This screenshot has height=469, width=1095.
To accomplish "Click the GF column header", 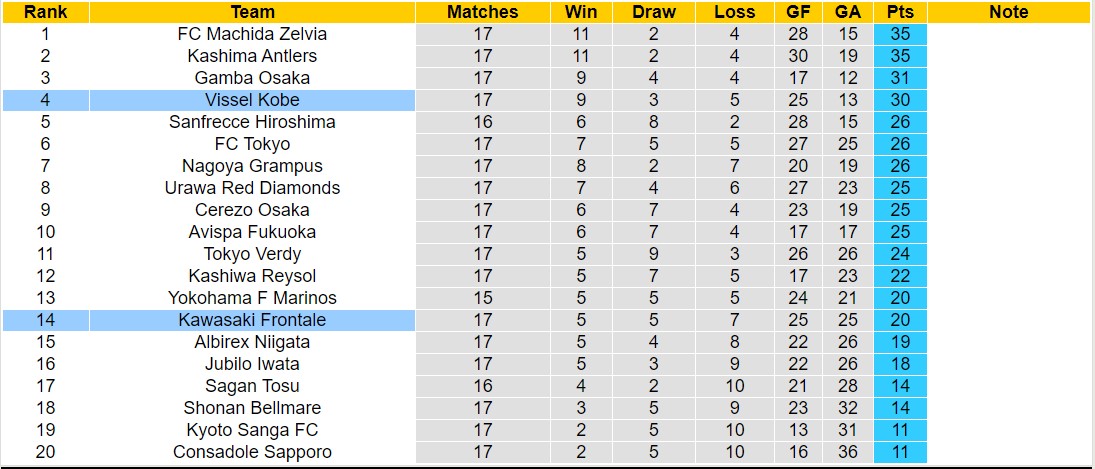I will (797, 12).
